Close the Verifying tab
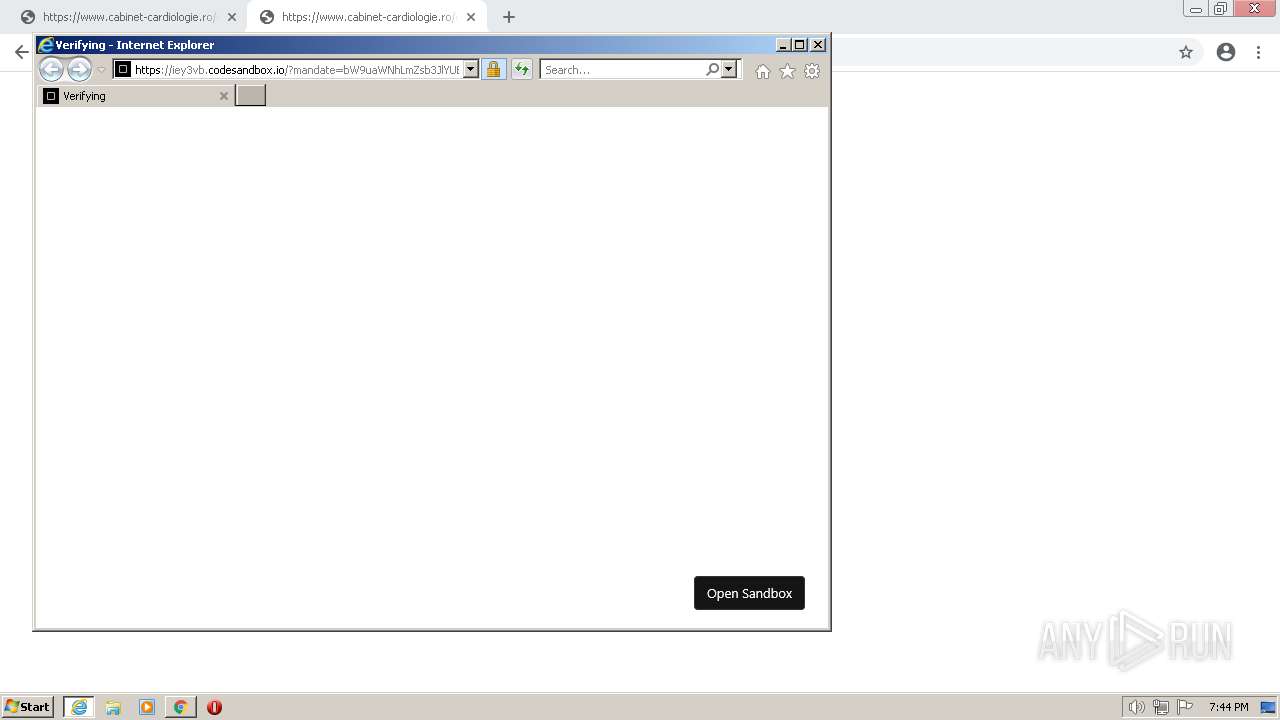 (224, 96)
